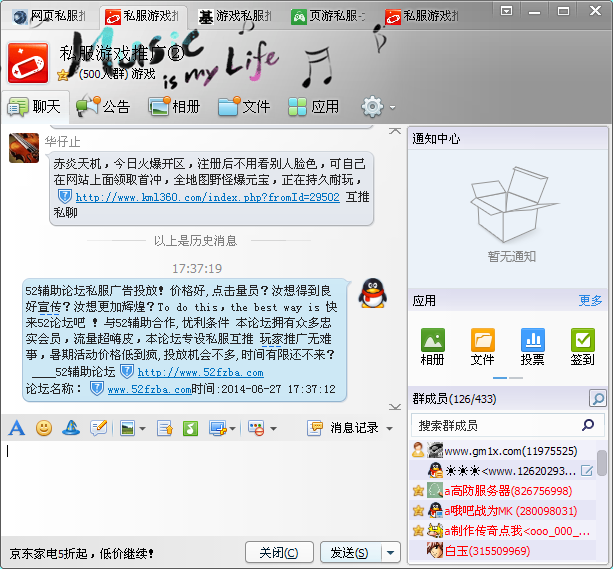Select member www.gm1x.com(11975525)

tap(503, 451)
